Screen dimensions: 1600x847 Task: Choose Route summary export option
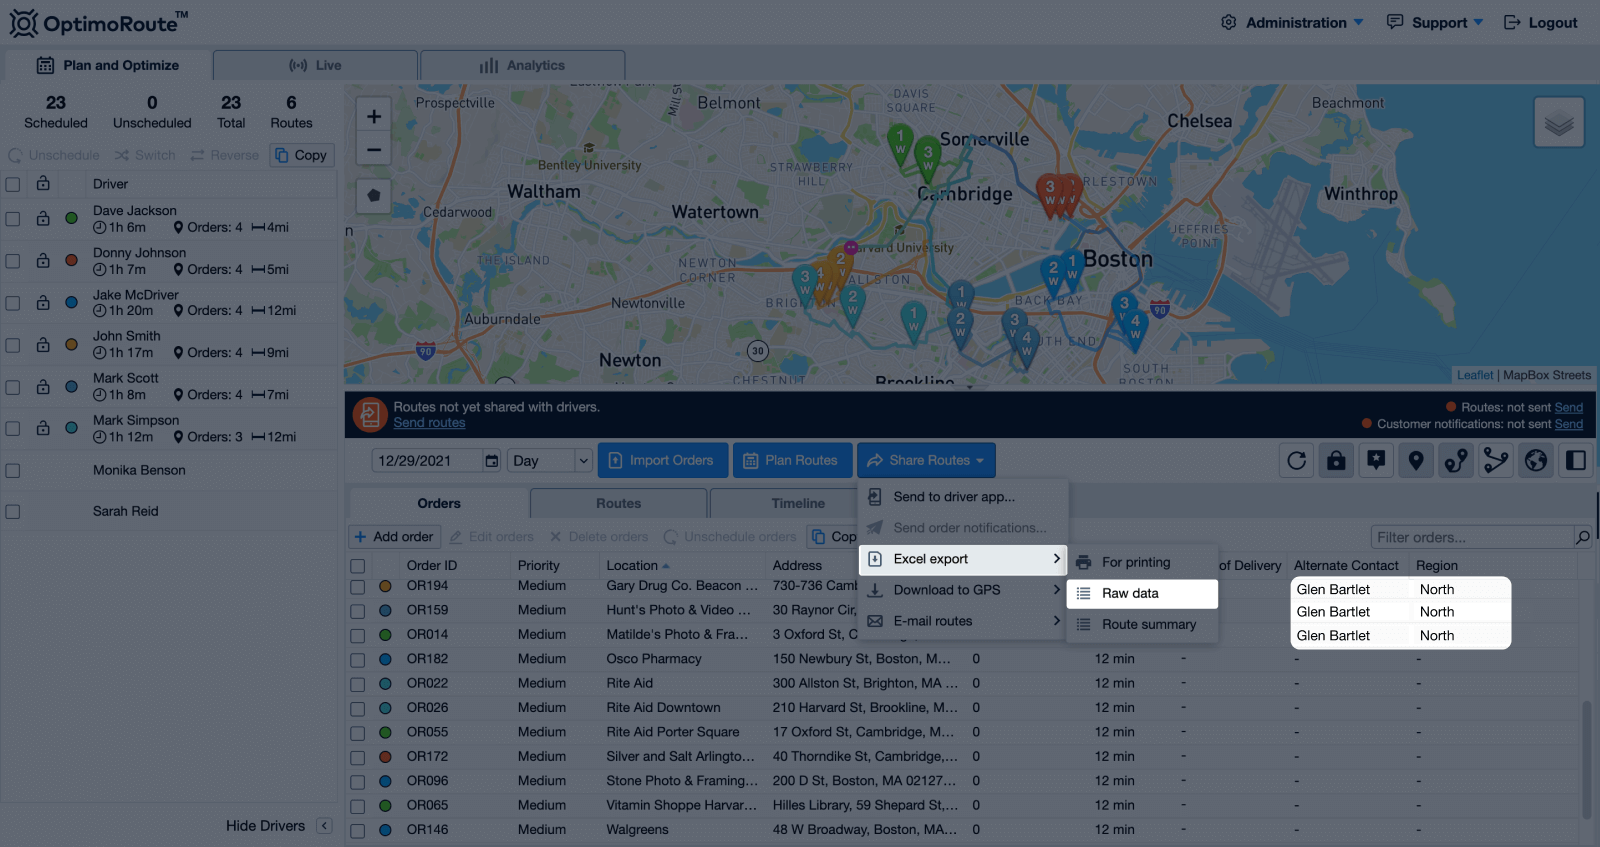(x=1142, y=624)
